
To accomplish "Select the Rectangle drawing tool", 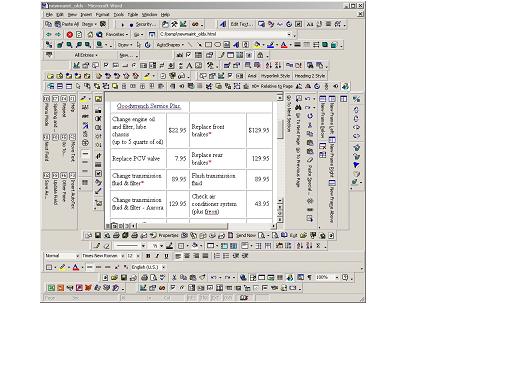I will point(208,45).
